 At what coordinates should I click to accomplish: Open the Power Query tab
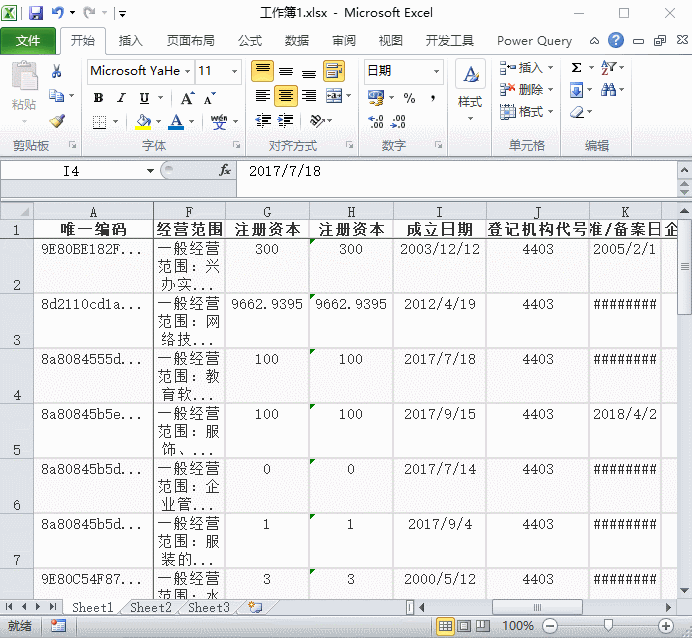(x=534, y=41)
